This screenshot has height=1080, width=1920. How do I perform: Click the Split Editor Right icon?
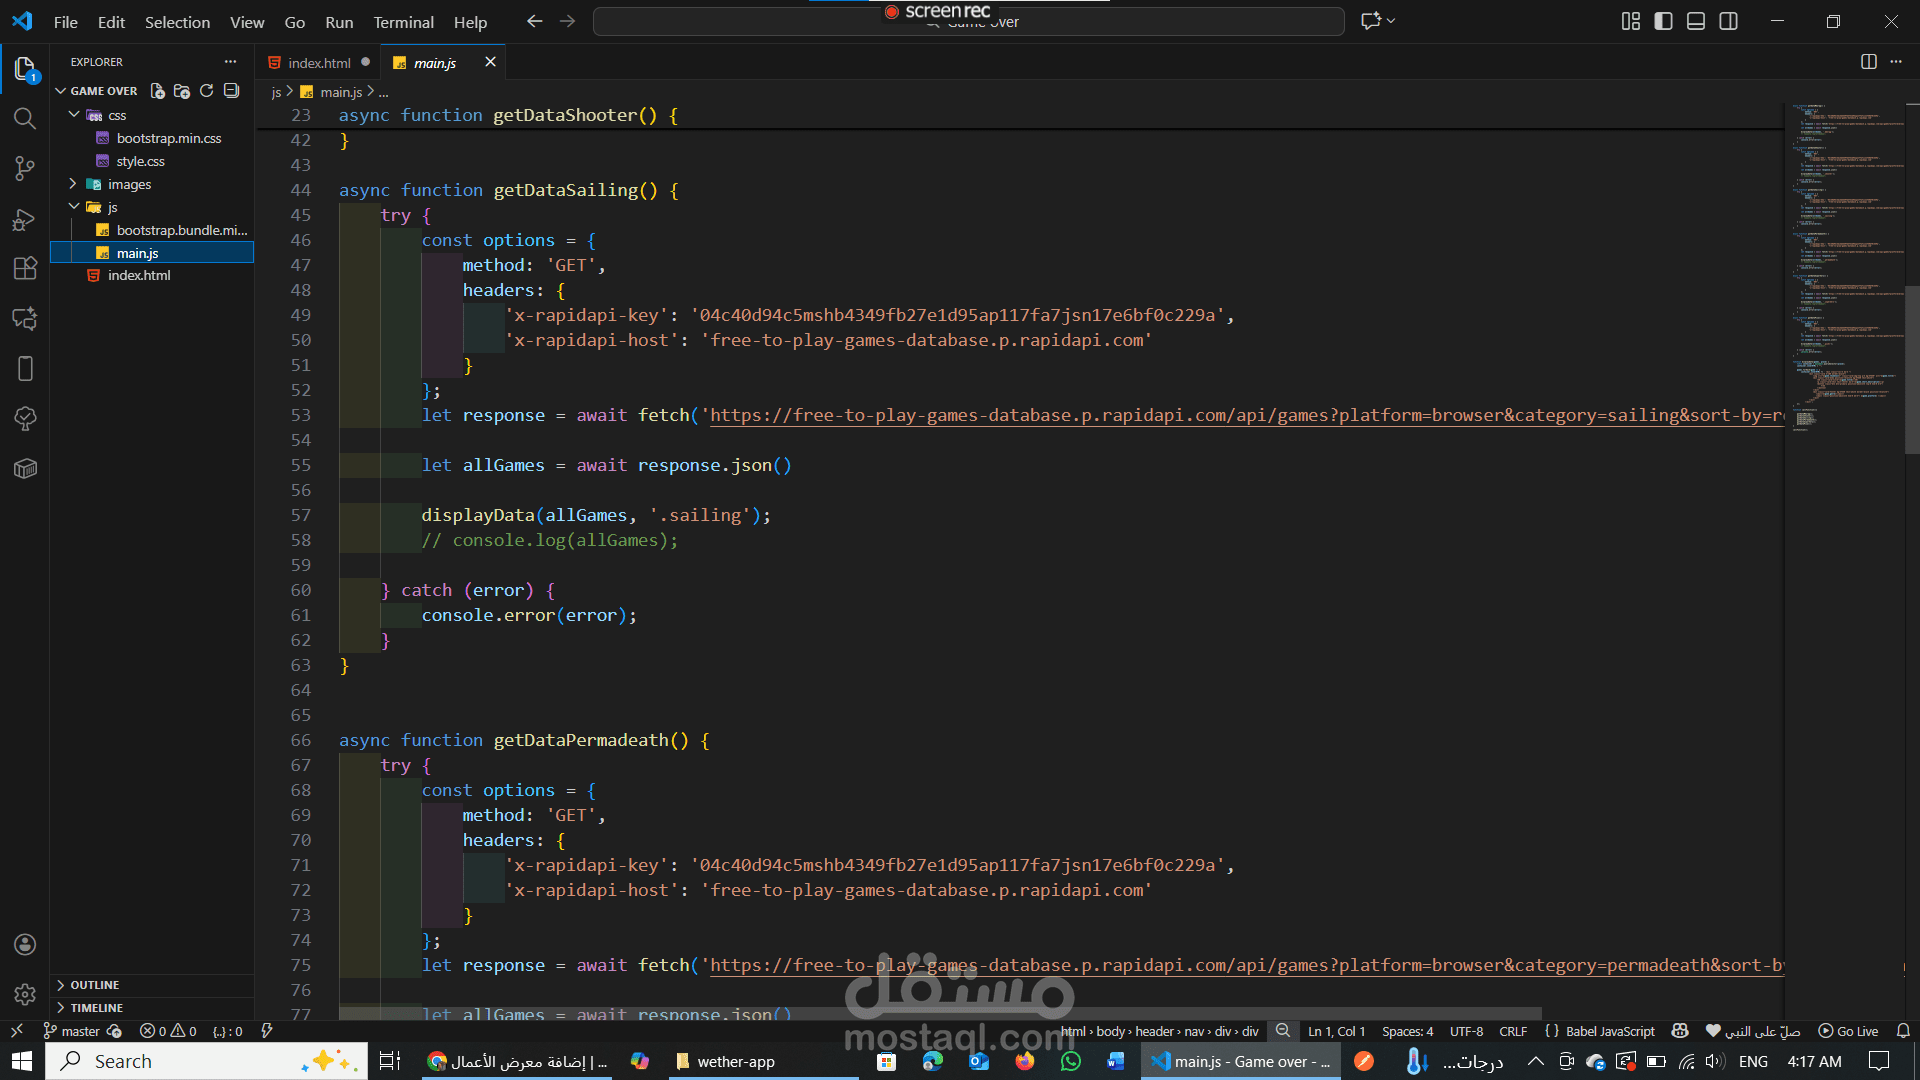tap(1868, 62)
